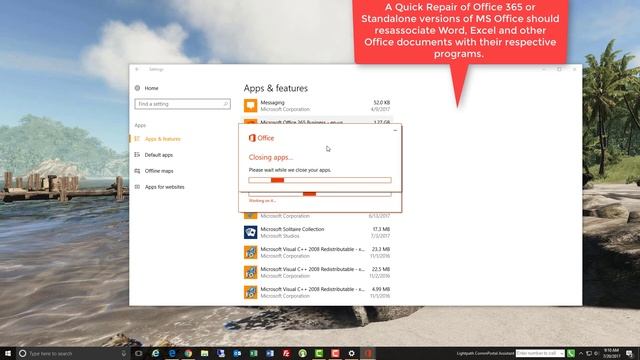Viewport: 640px width, 360px height.
Task: Click the Apps for websites sidebar icon
Action: (x=137, y=187)
